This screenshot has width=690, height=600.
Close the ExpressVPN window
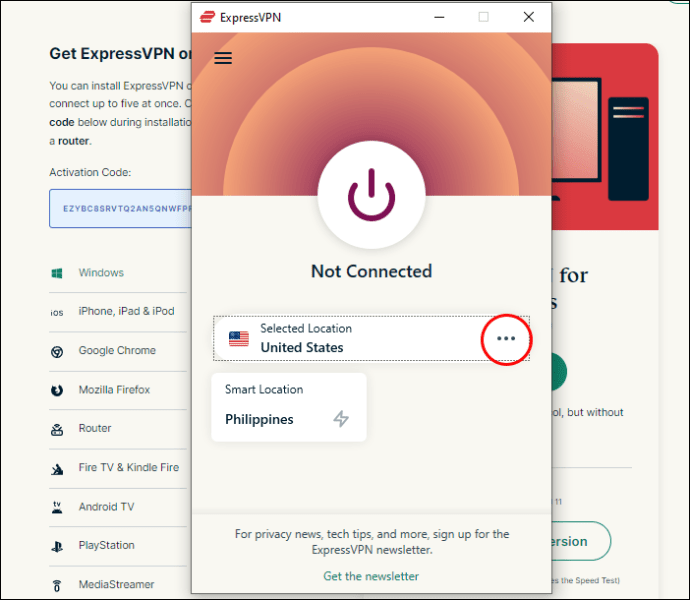pos(529,17)
